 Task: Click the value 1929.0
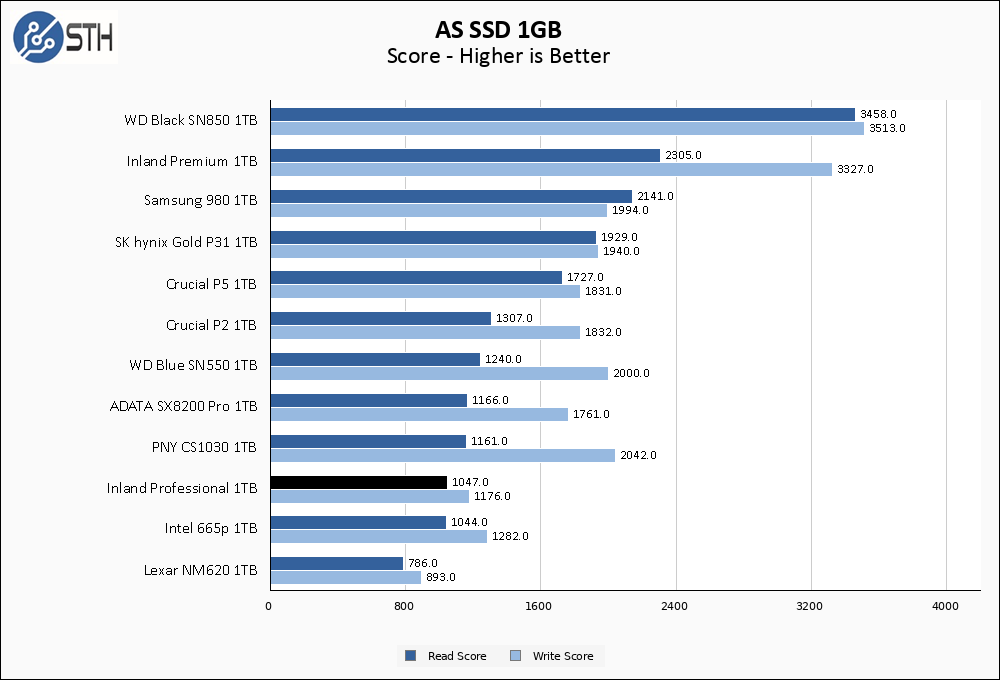(x=619, y=237)
